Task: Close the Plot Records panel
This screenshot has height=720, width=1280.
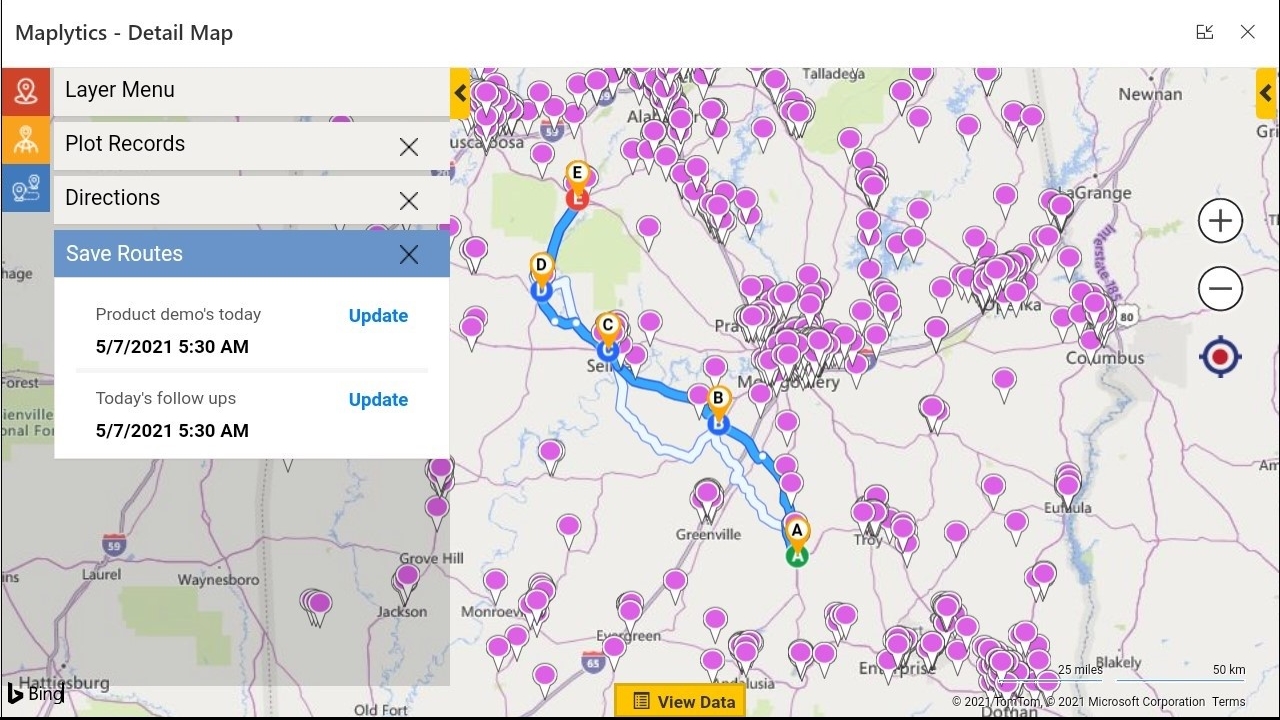Action: (x=409, y=147)
